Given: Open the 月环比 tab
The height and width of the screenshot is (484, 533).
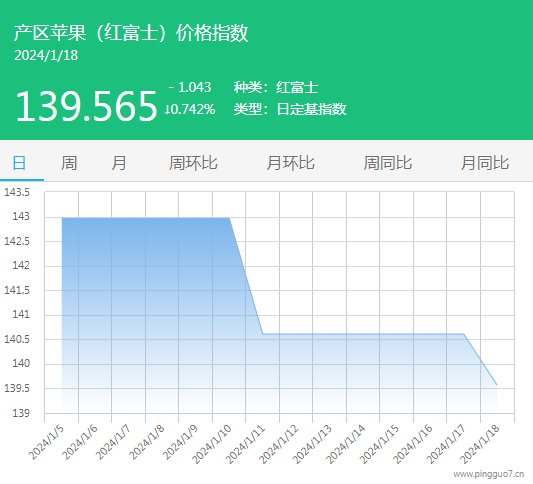Looking at the screenshot, I should tap(290, 163).
